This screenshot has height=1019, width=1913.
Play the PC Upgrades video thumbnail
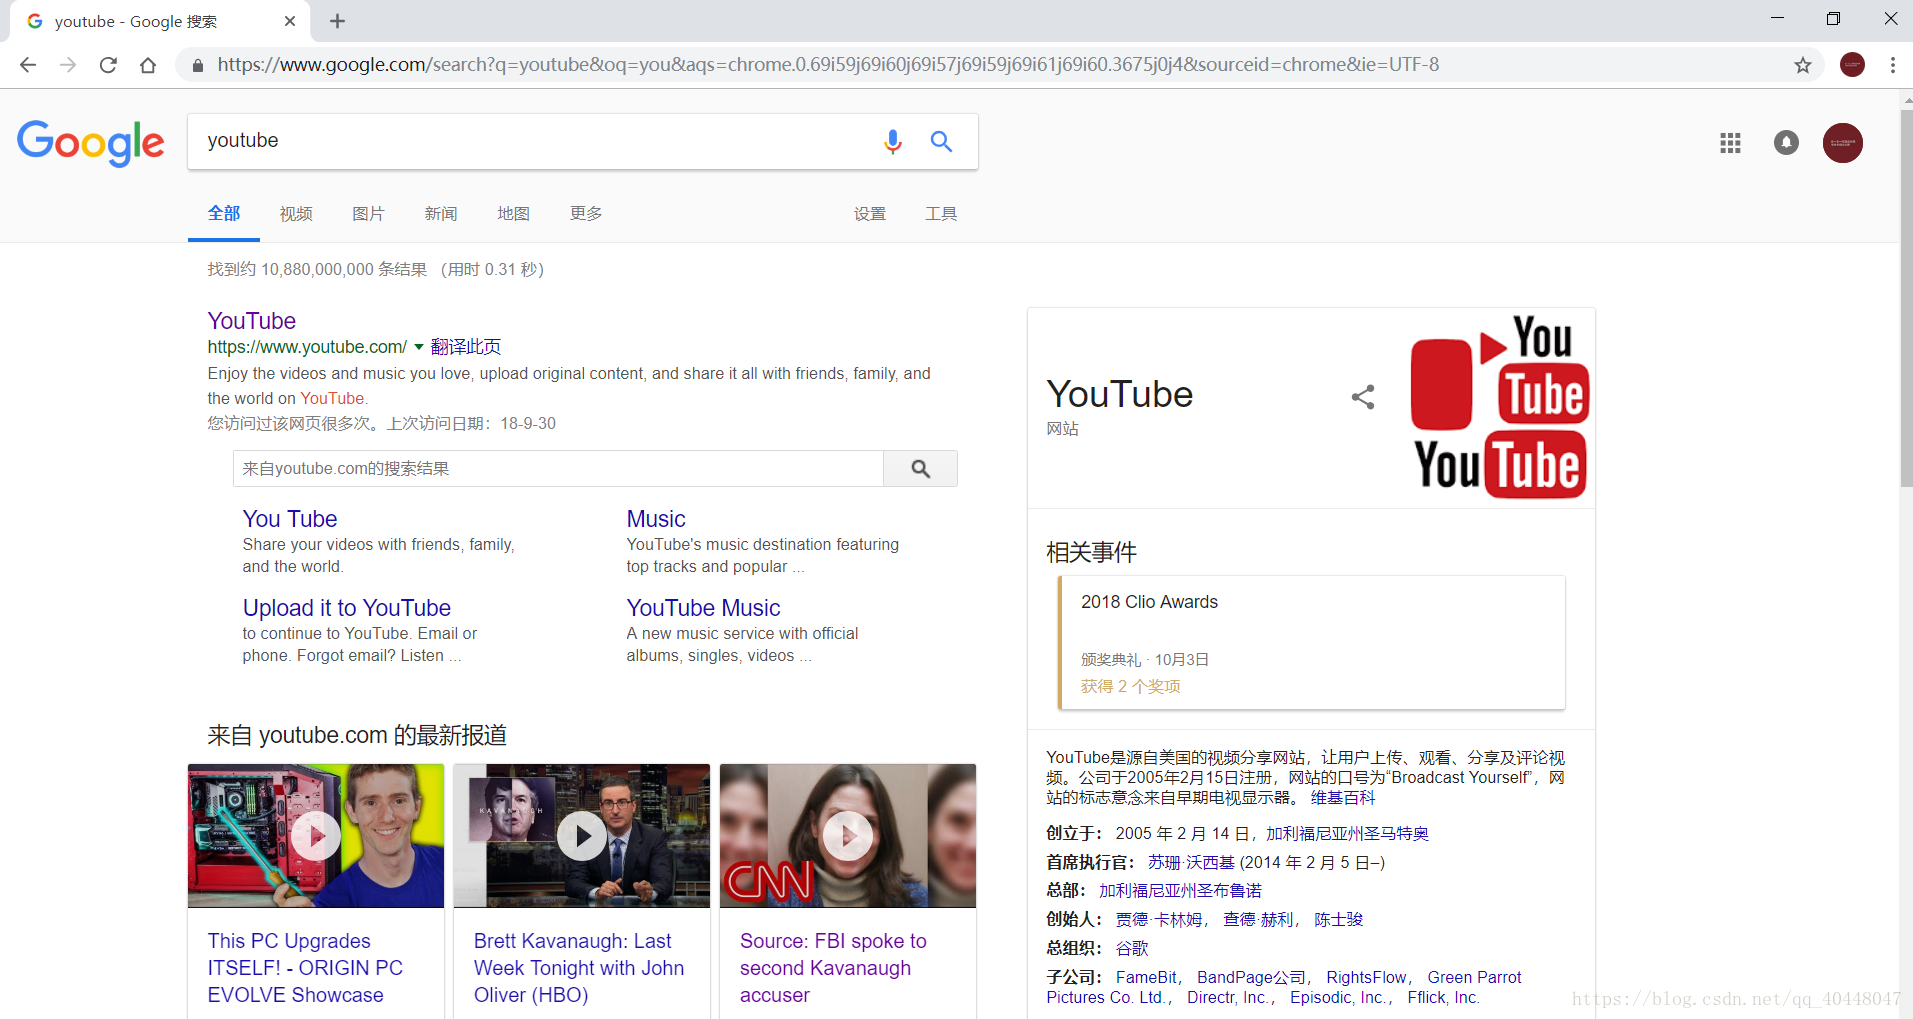(x=316, y=836)
